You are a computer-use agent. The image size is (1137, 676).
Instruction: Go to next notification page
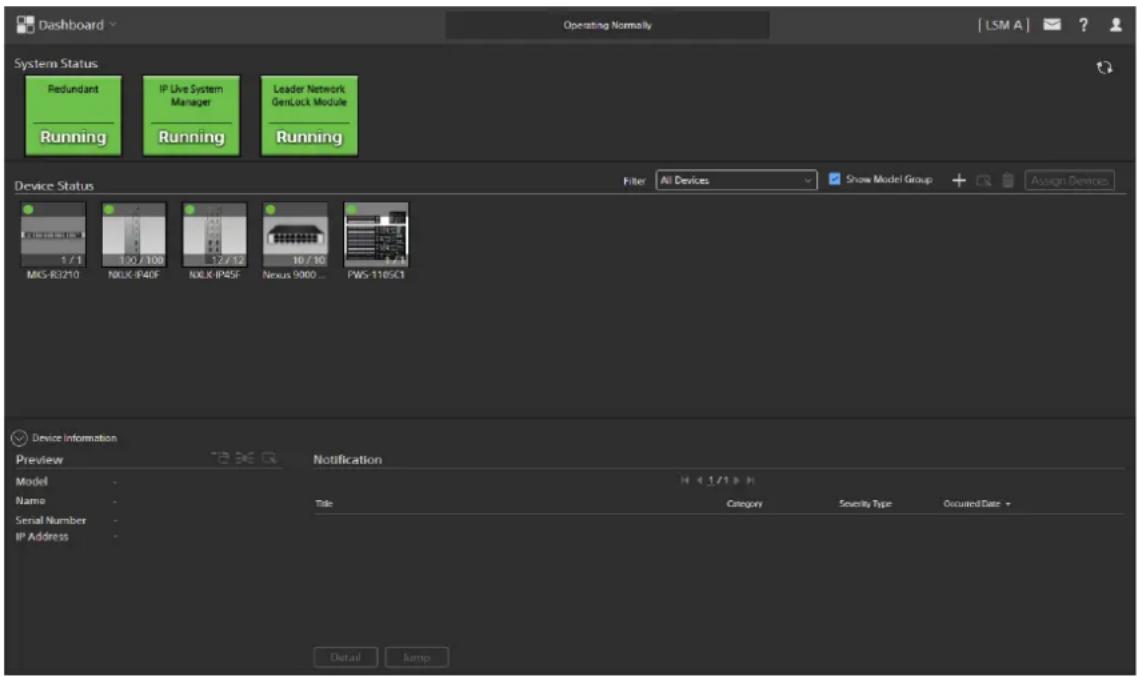[x=737, y=480]
